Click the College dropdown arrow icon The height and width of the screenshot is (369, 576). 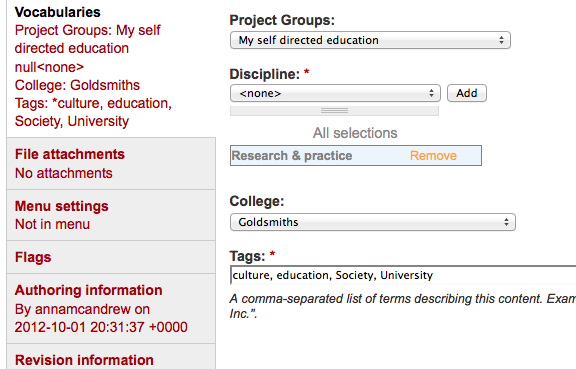(x=506, y=222)
